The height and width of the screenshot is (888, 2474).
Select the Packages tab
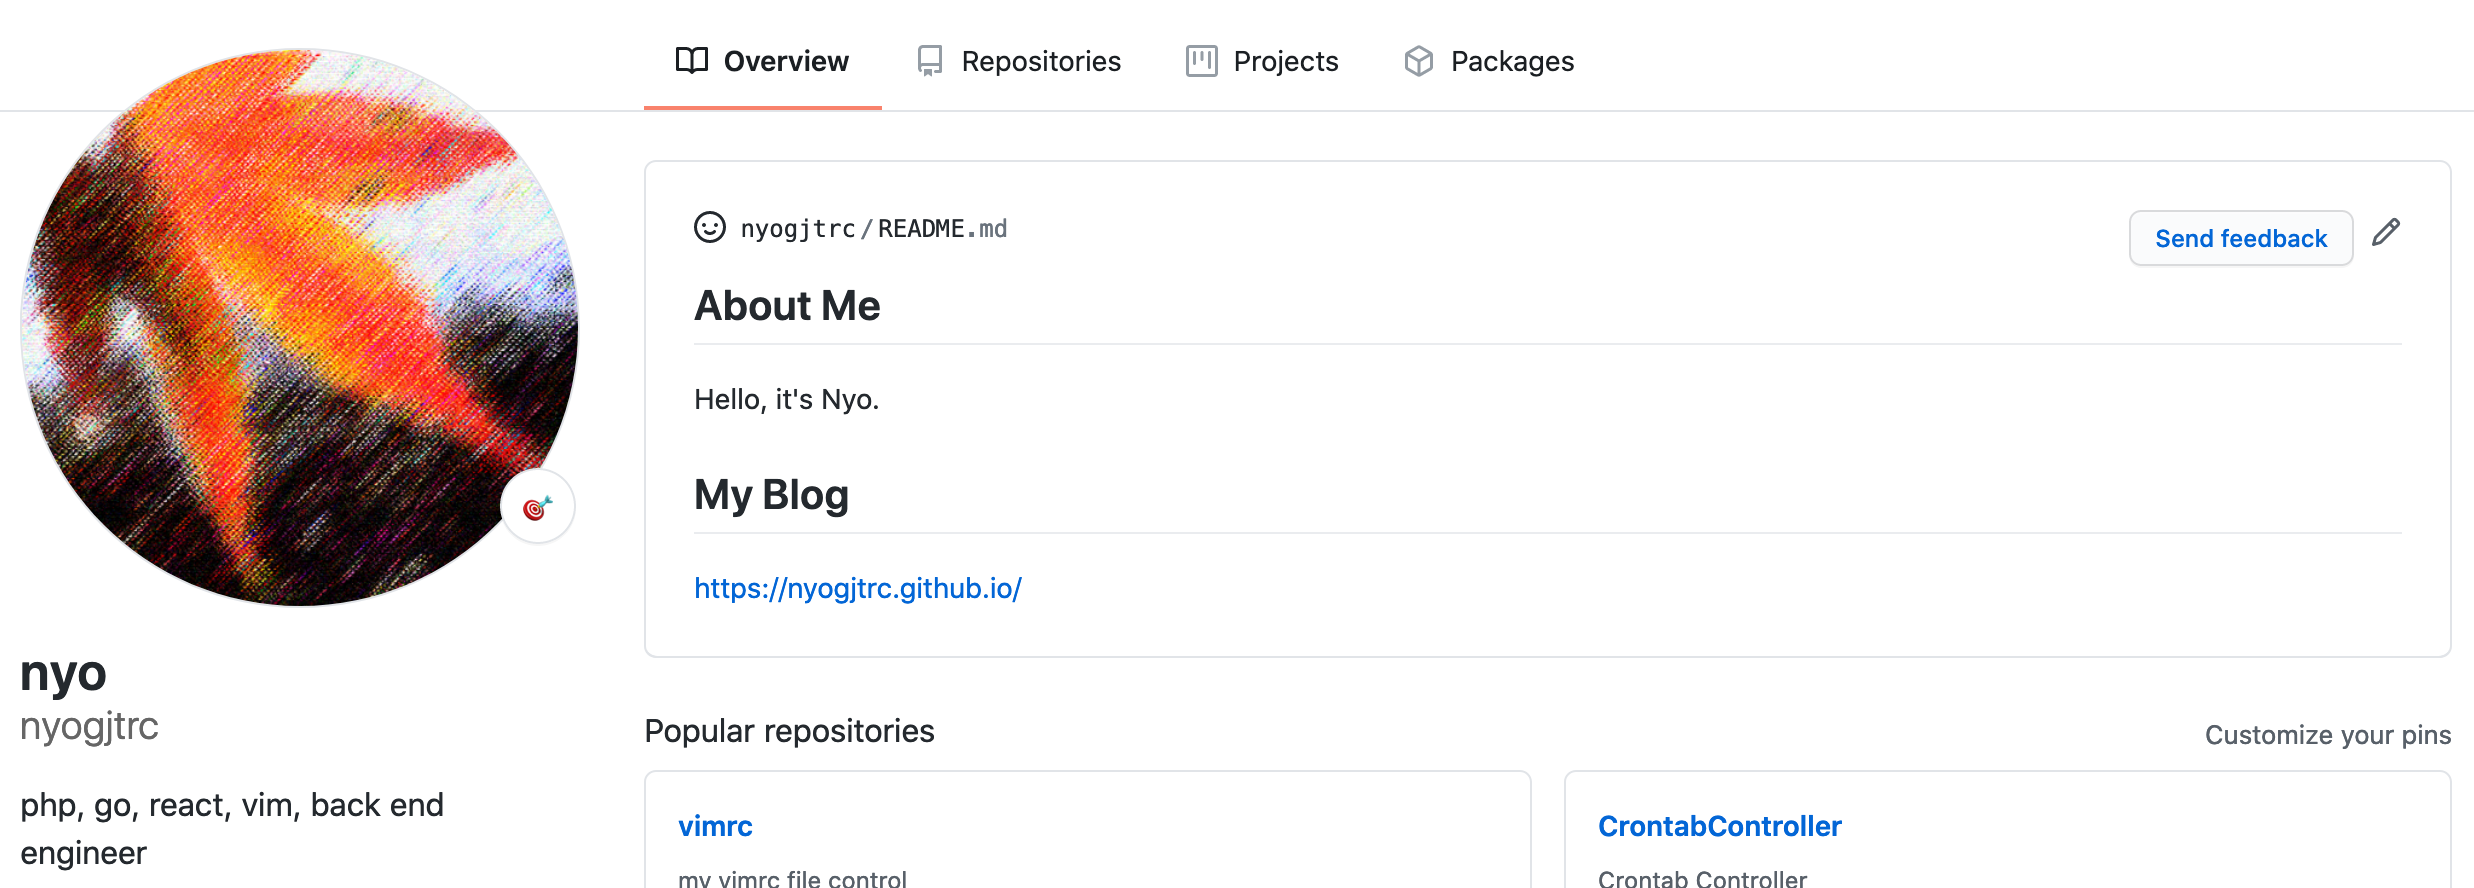[x=1511, y=61]
